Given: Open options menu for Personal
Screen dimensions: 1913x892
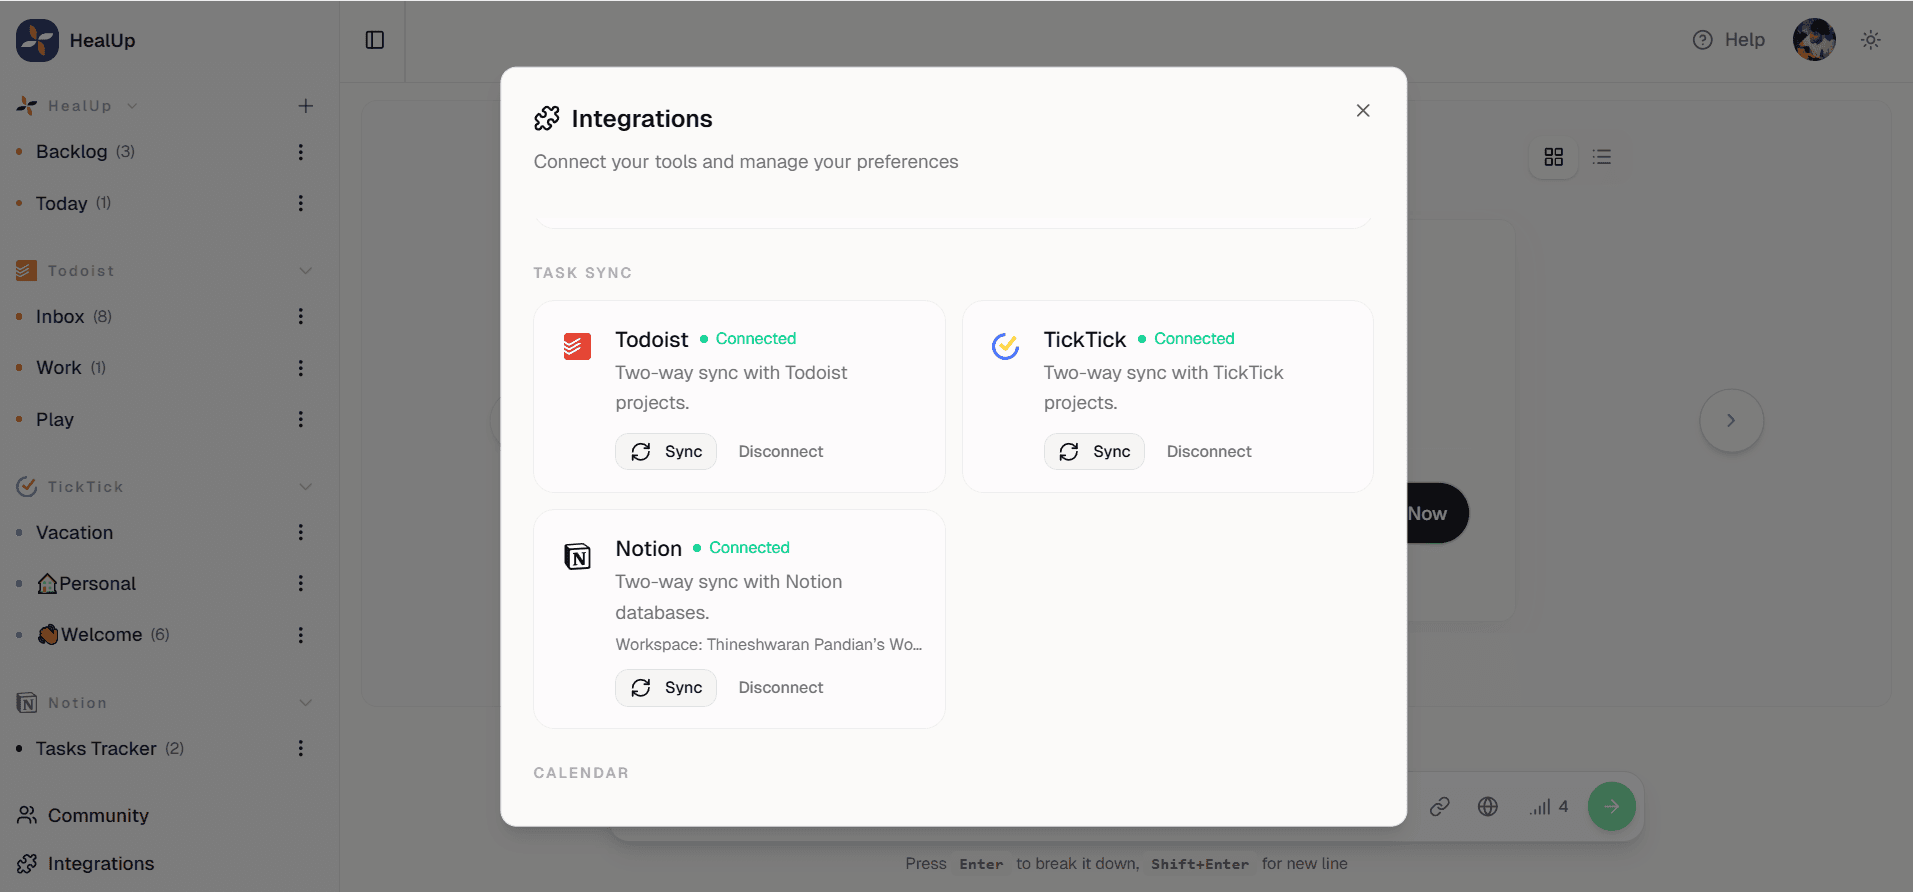Looking at the screenshot, I should [x=300, y=583].
